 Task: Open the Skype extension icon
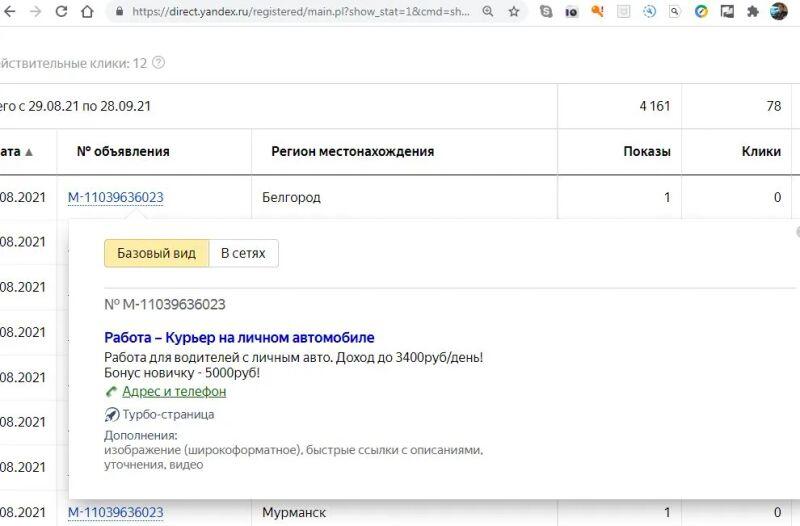(x=545, y=12)
